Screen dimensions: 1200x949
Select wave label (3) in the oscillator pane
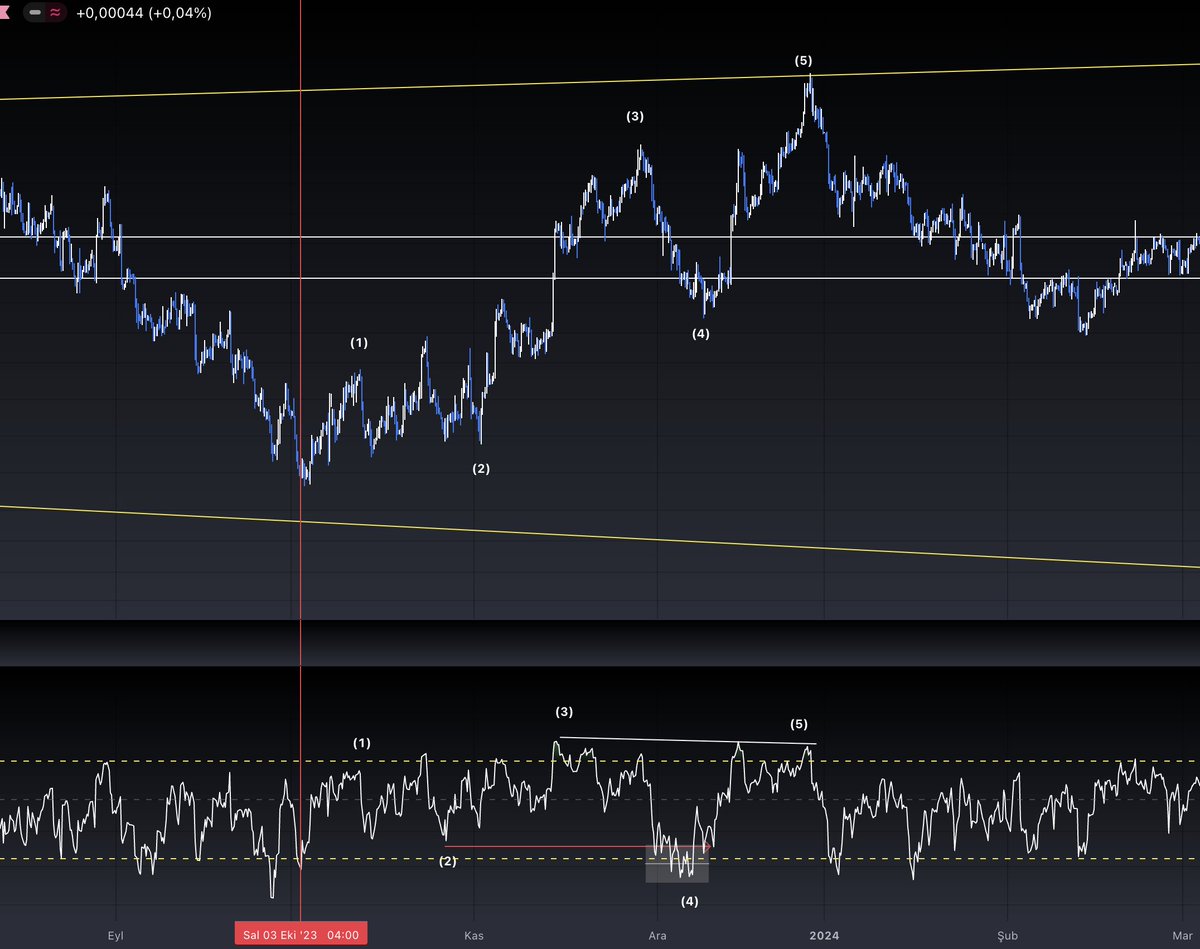click(x=564, y=712)
